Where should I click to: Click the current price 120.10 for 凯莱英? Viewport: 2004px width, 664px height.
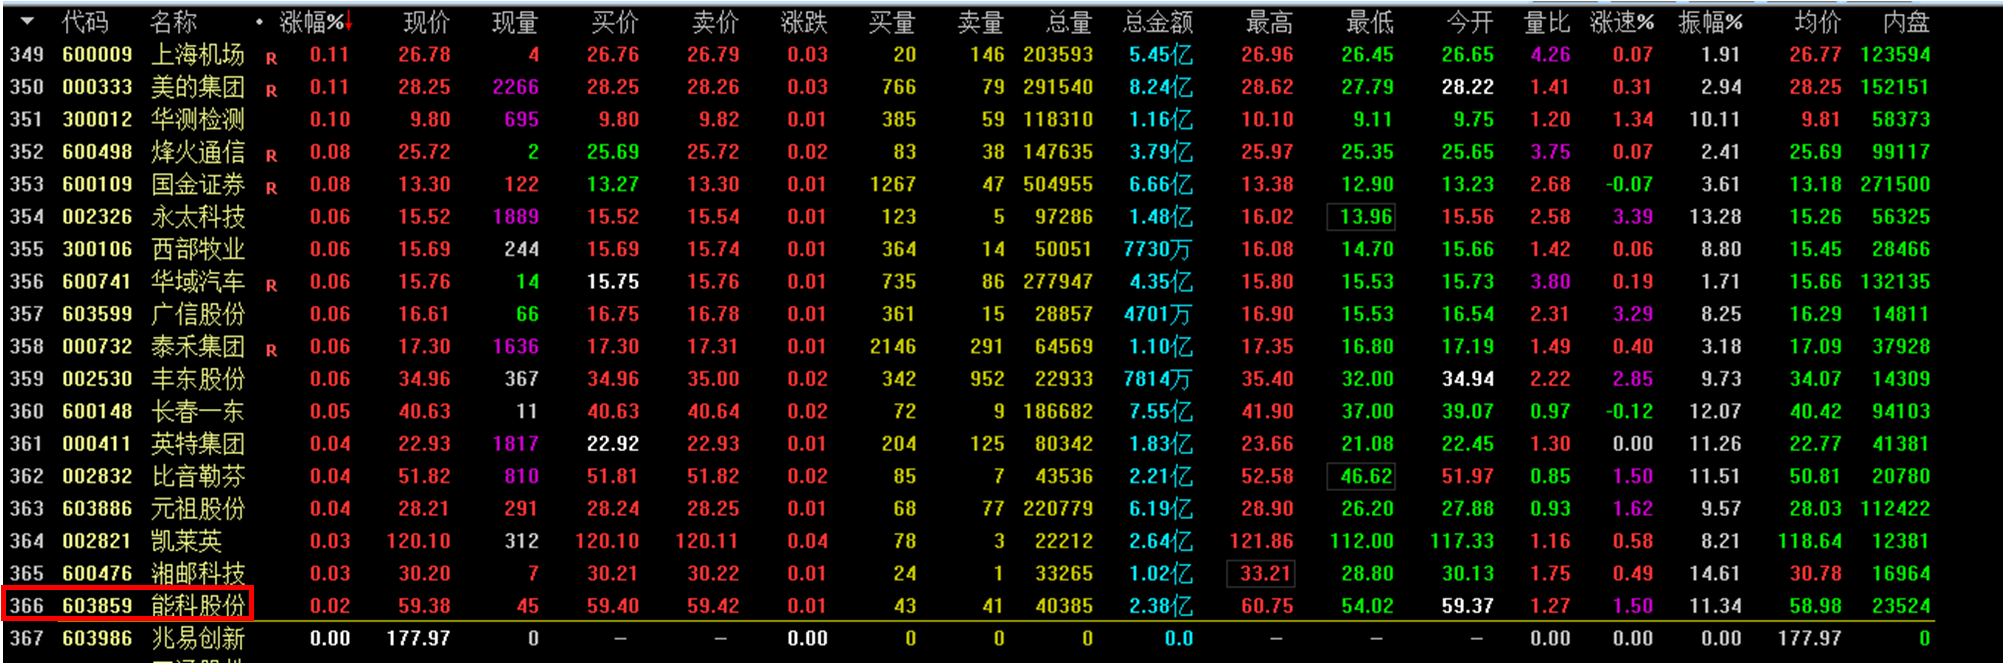(x=419, y=541)
